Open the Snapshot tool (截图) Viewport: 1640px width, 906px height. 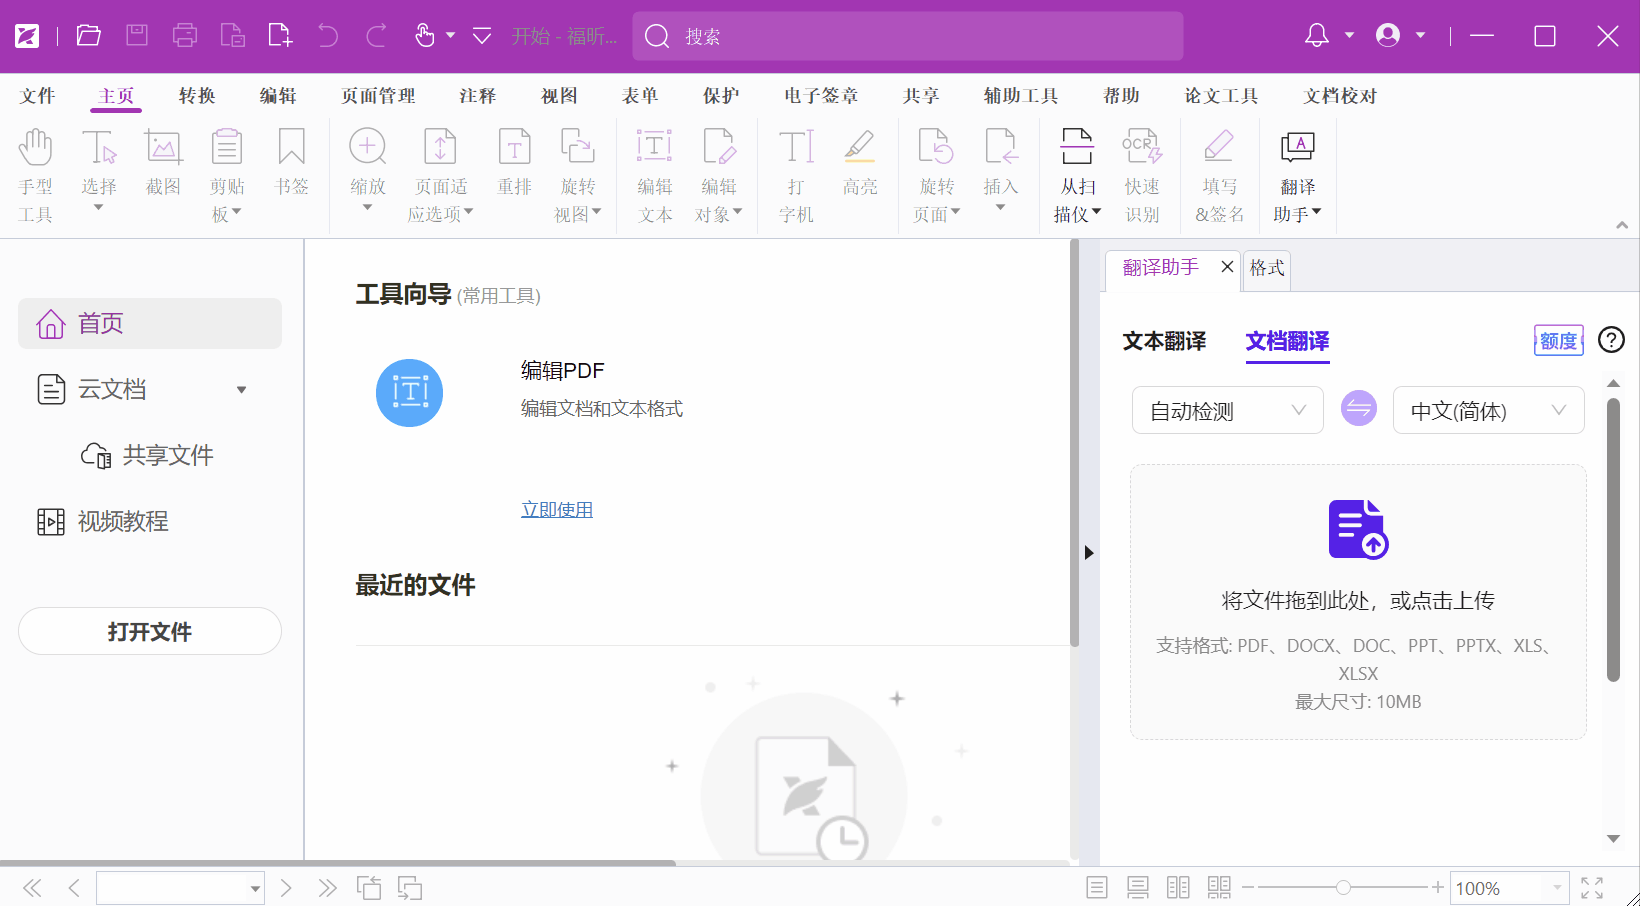click(x=163, y=162)
